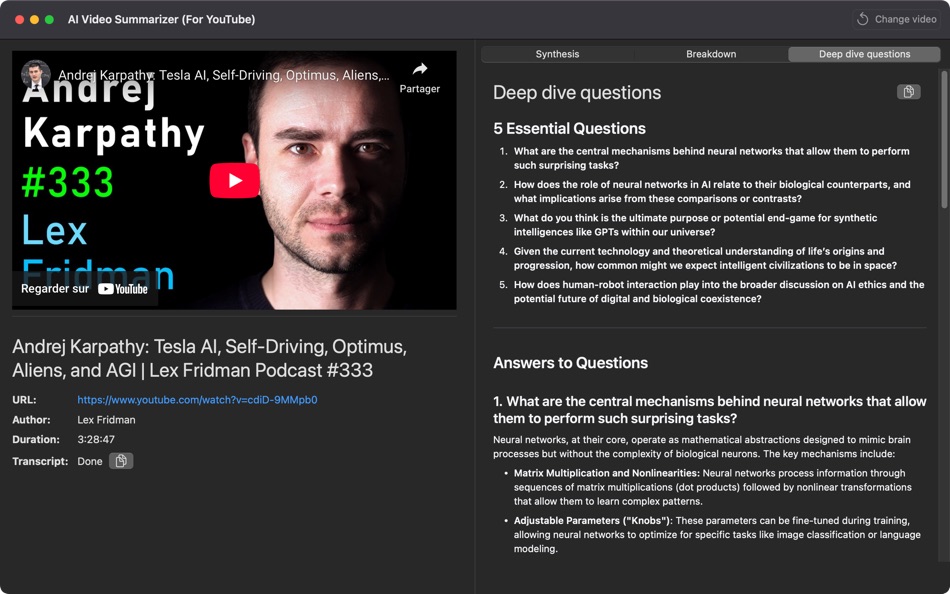Click question 3 about synthetic intelligences

click(695, 225)
